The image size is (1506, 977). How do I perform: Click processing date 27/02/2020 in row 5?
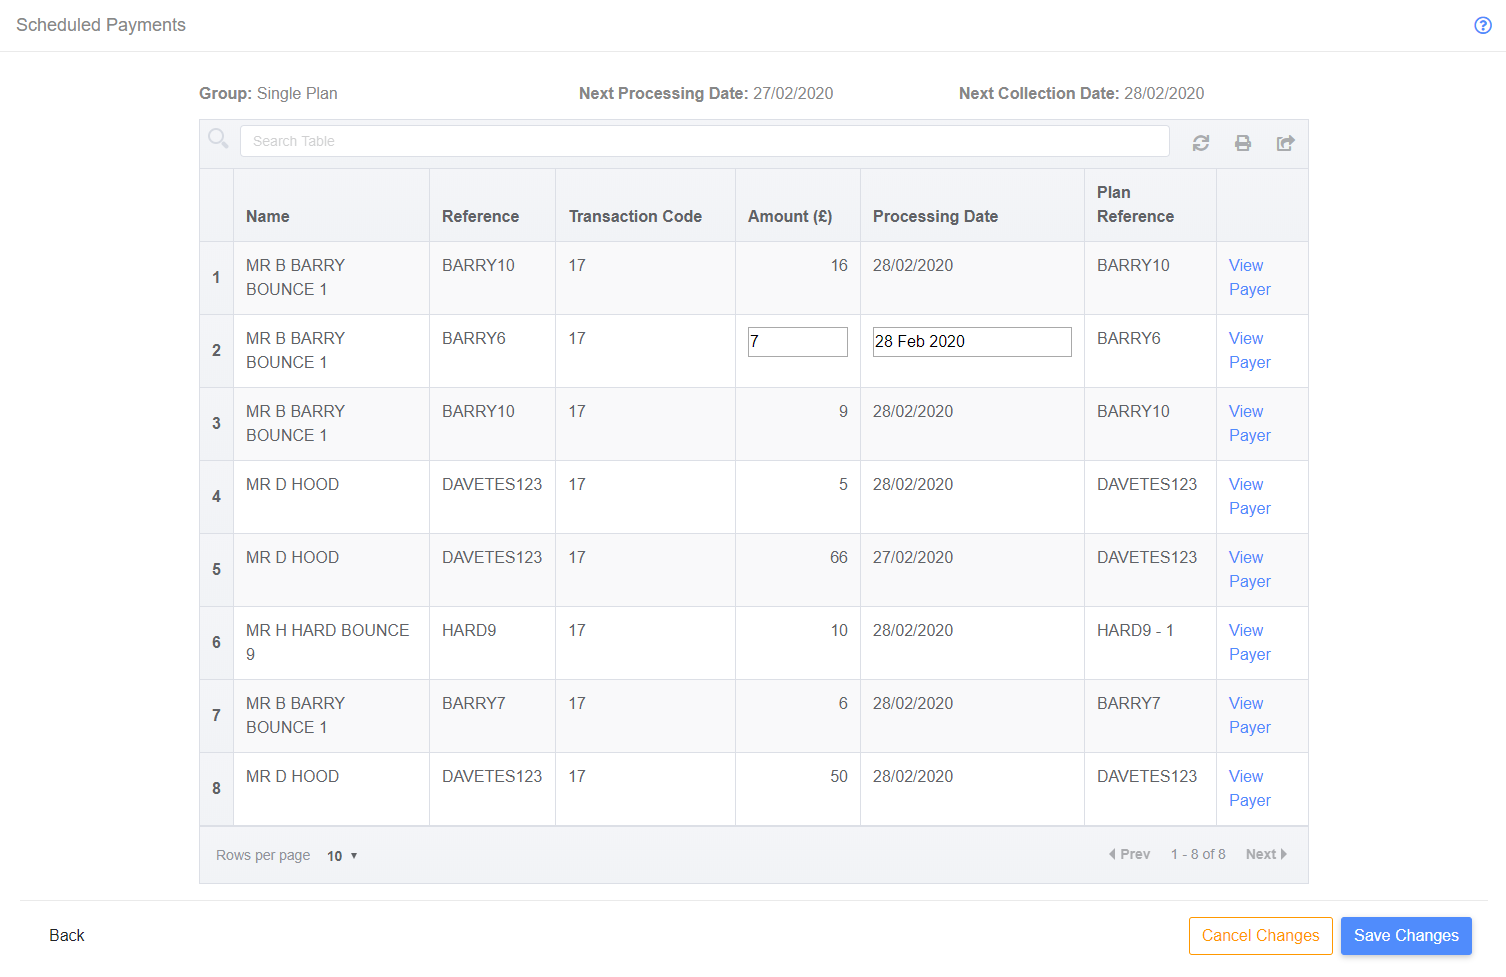(913, 557)
